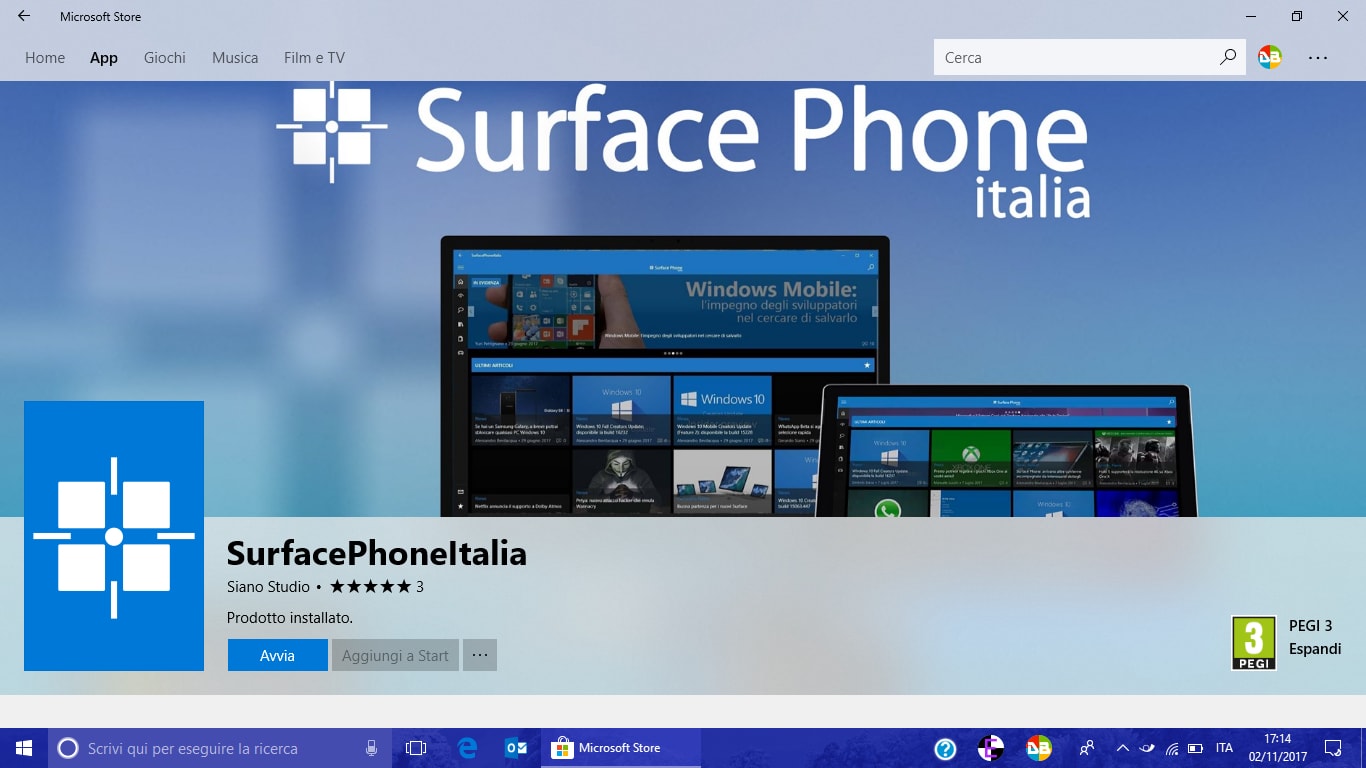Expand the PEGI 3 rating with Espandi
Image resolution: width=1366 pixels, height=768 pixels.
pos(1315,648)
